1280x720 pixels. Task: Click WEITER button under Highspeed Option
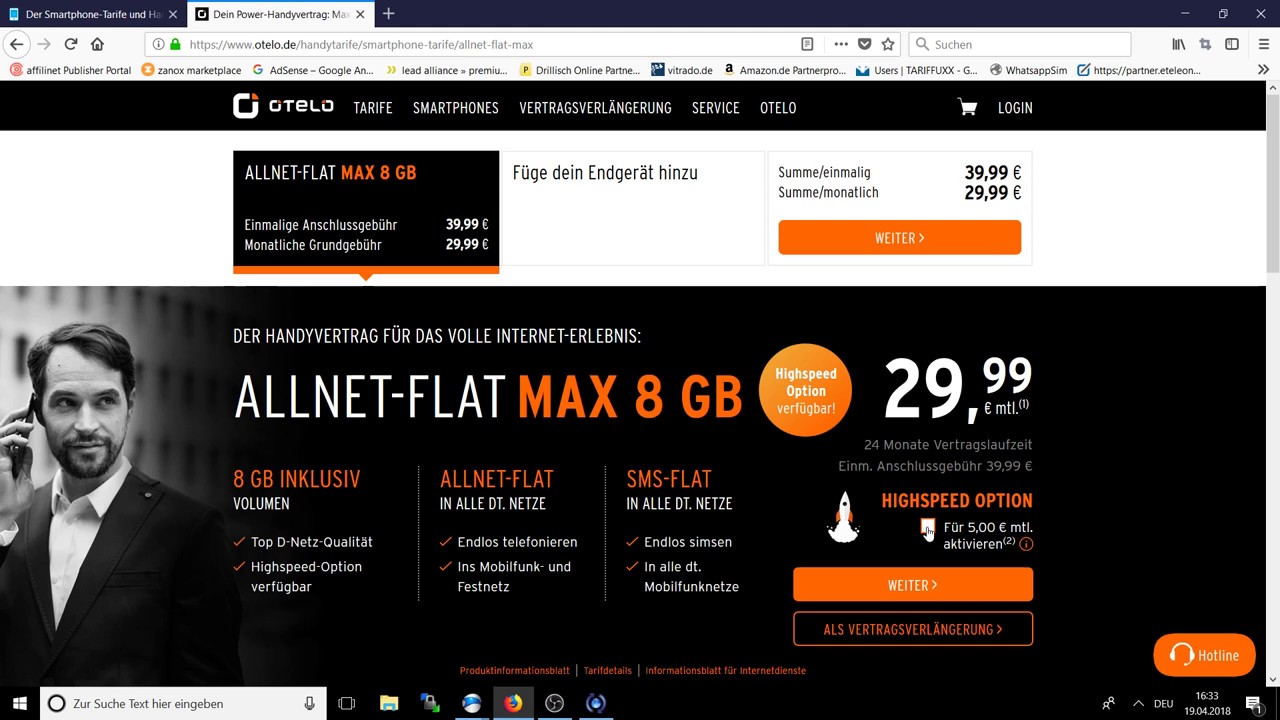point(913,585)
